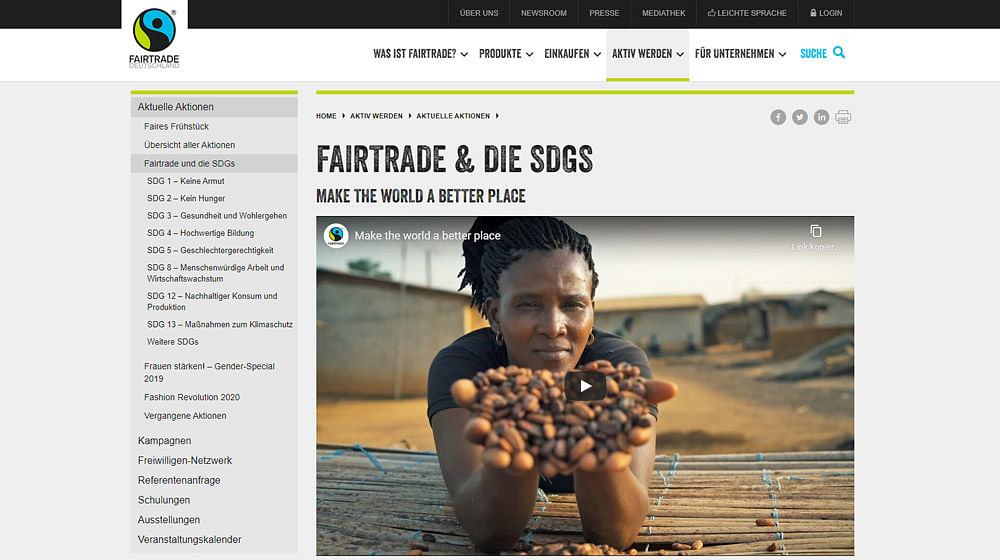
Task: Open Veranstaltungskalender in sidebar
Action: click(x=189, y=540)
